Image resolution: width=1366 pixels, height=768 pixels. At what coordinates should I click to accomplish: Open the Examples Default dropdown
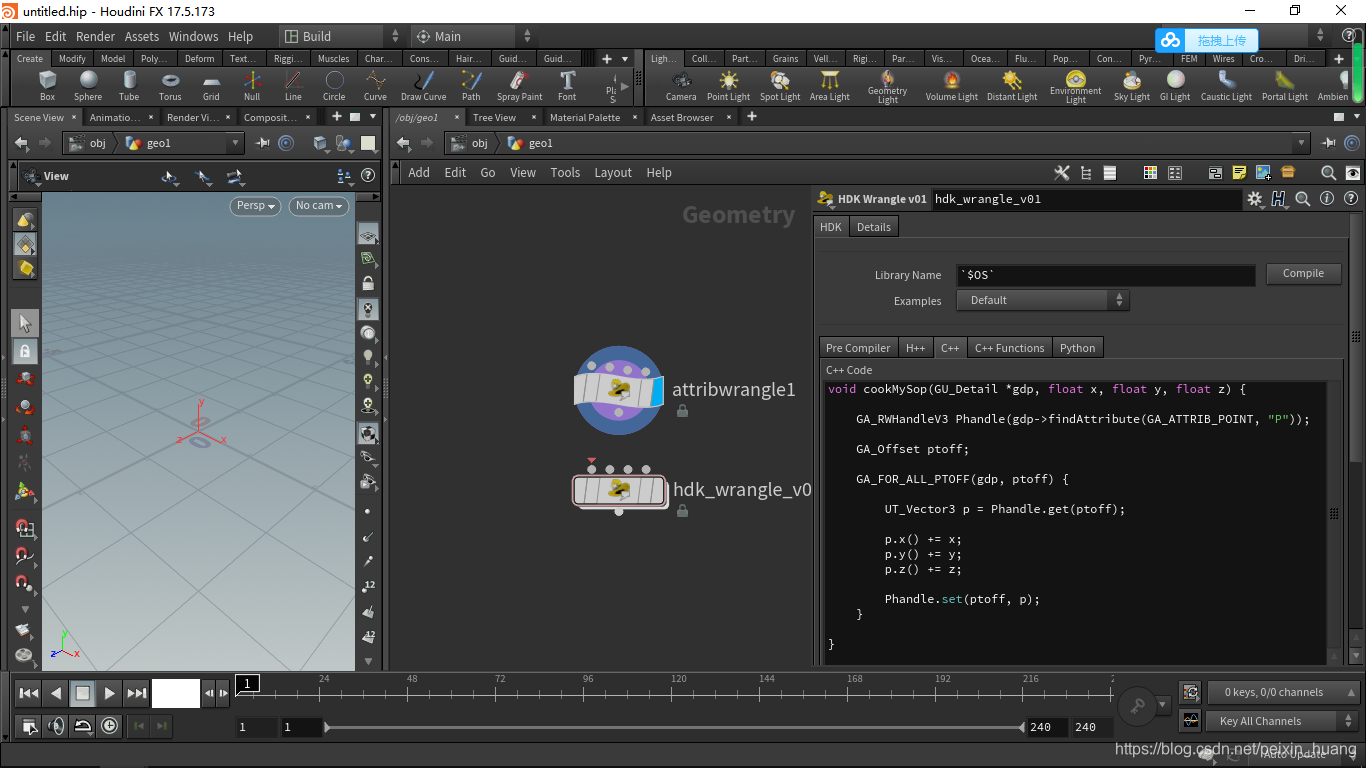(1043, 300)
